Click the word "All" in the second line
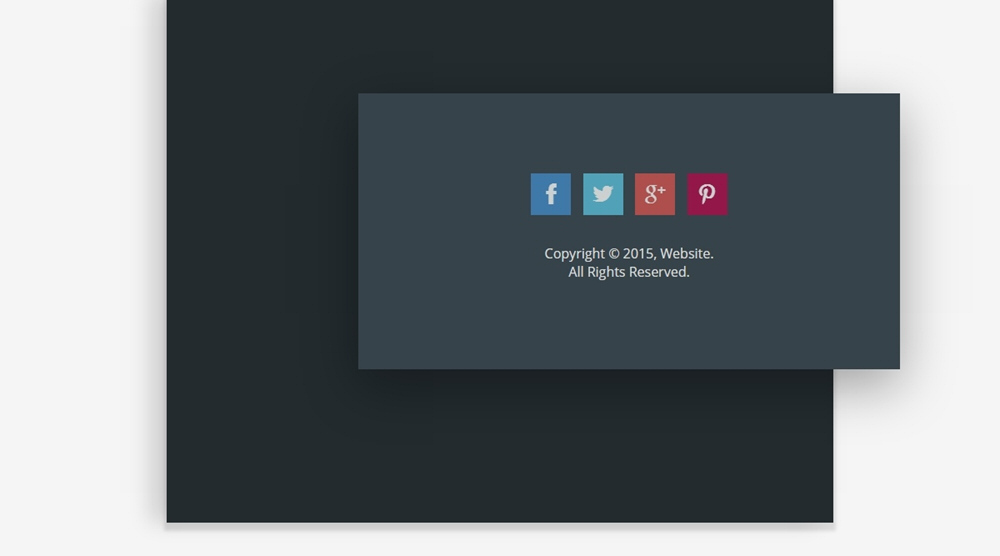The image size is (1000, 556). pyautogui.click(x=576, y=272)
